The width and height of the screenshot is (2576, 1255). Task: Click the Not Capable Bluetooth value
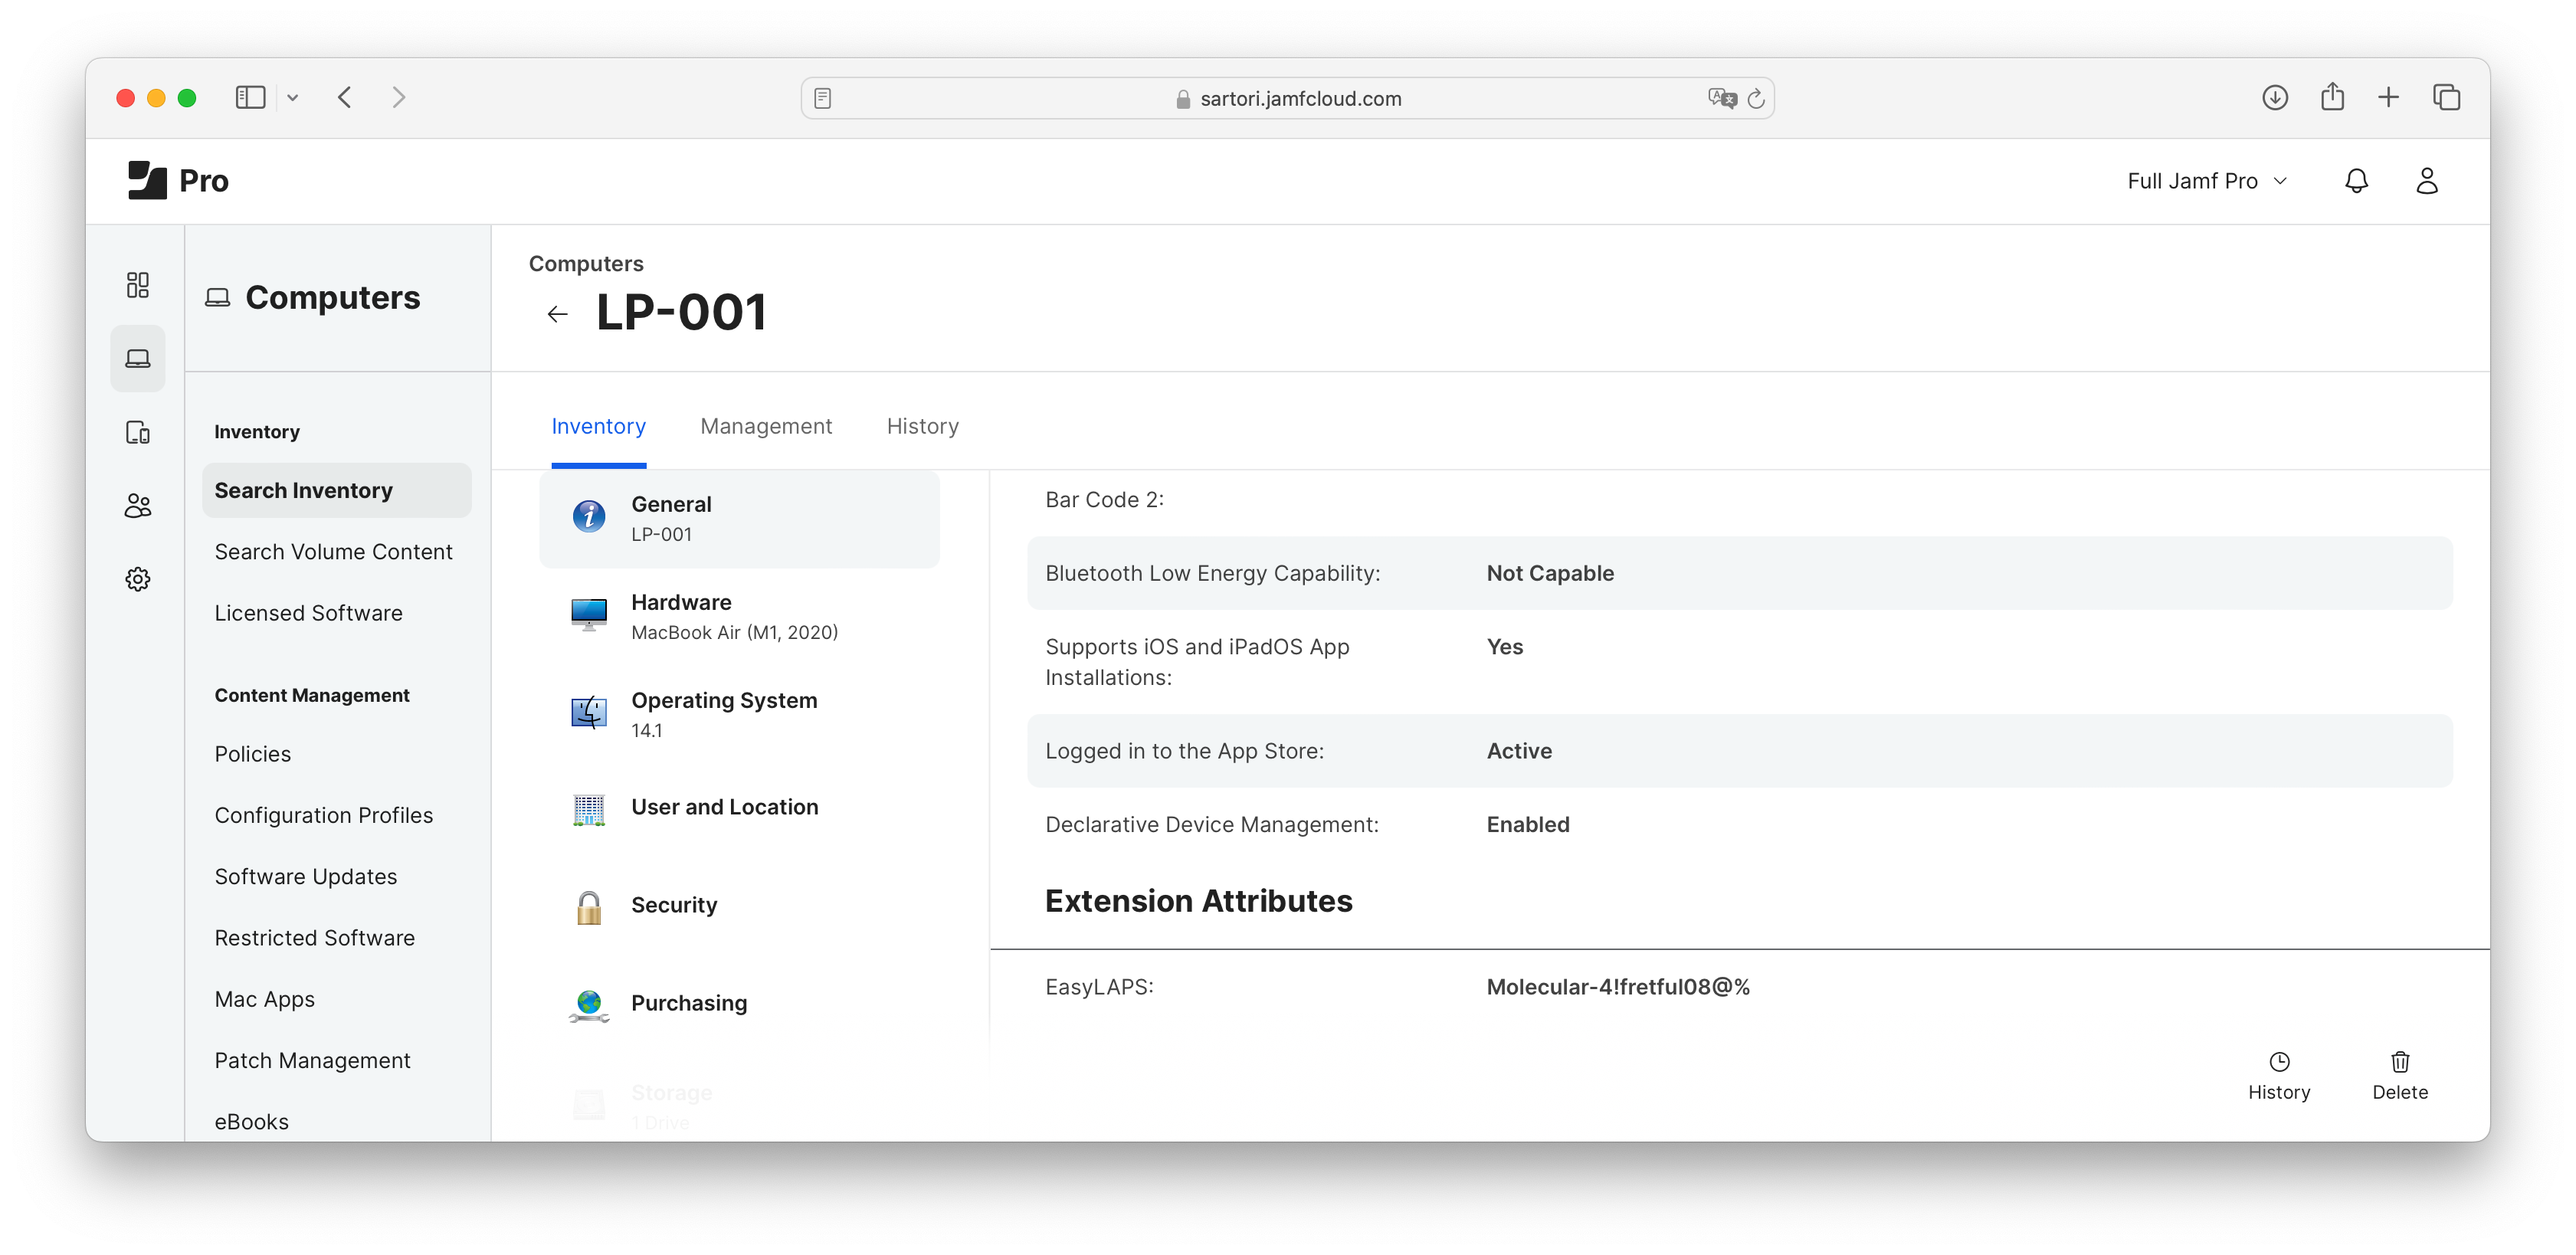(1549, 572)
